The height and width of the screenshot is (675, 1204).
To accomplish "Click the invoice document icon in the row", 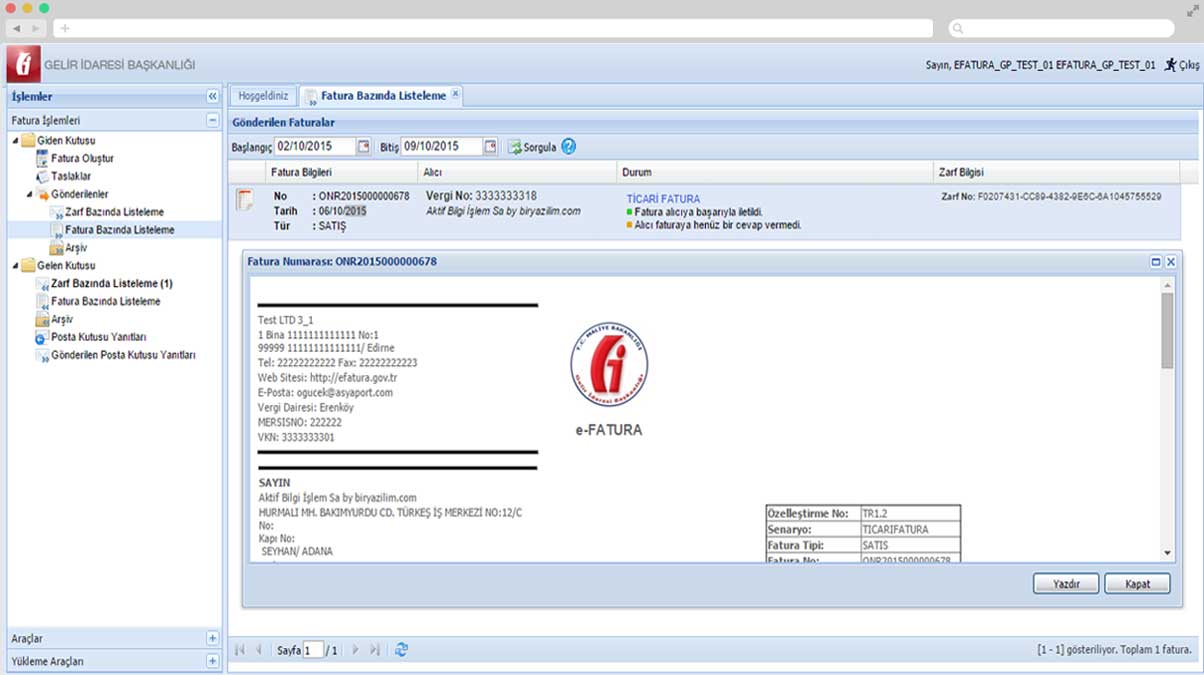I will point(244,199).
